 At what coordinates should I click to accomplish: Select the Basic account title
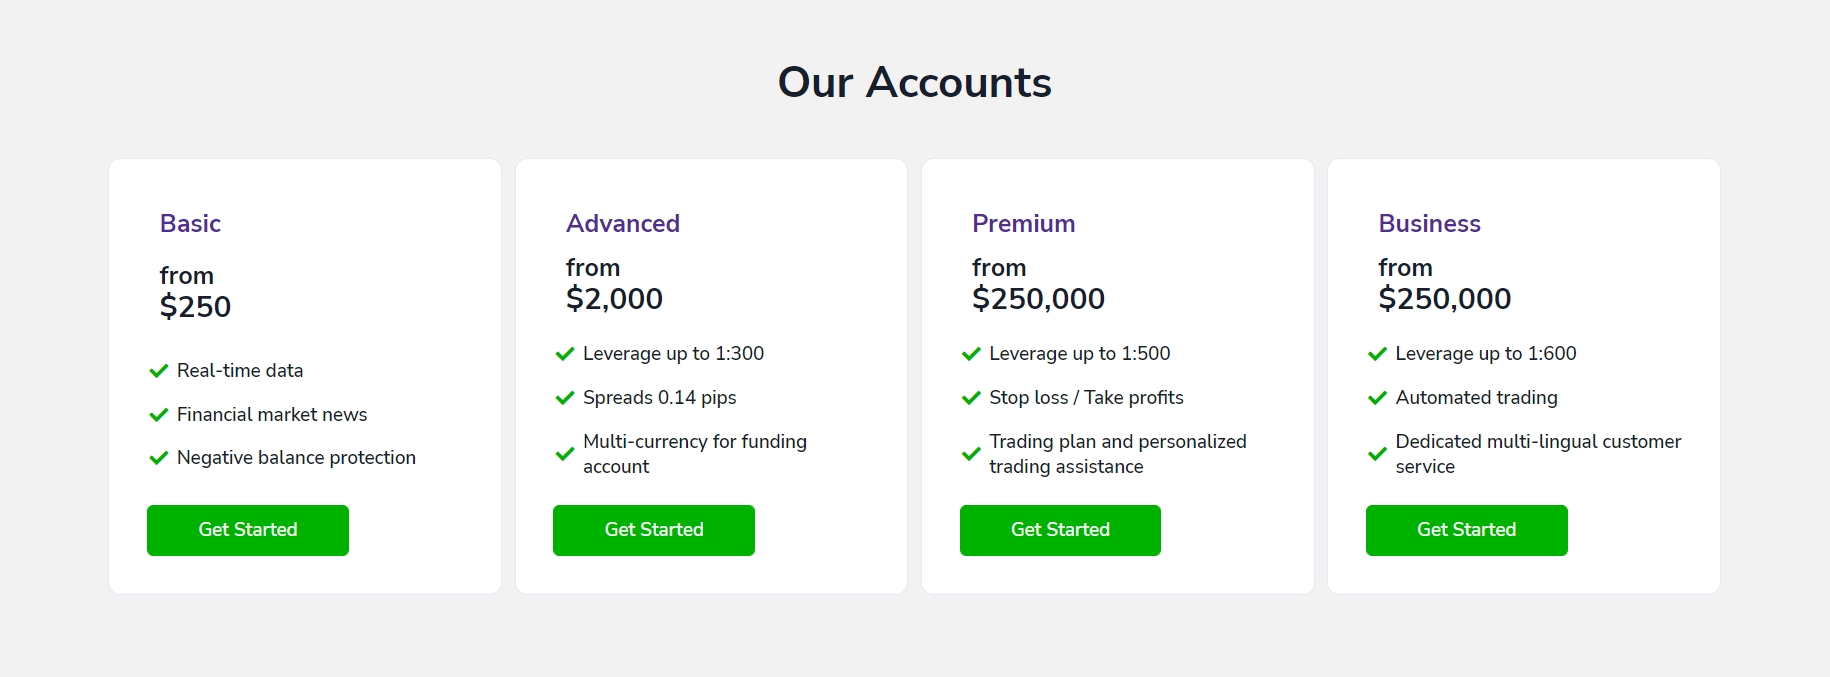(x=190, y=223)
